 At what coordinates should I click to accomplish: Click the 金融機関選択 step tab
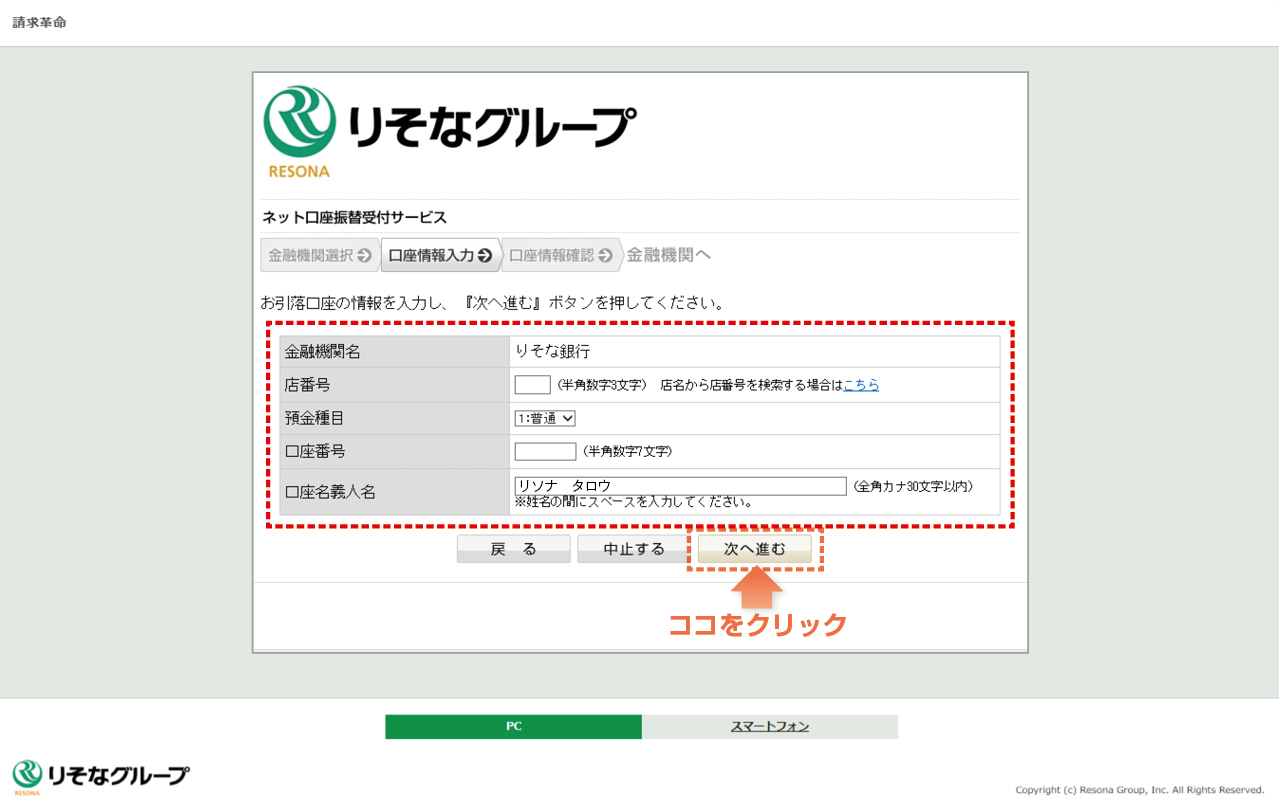(320, 255)
